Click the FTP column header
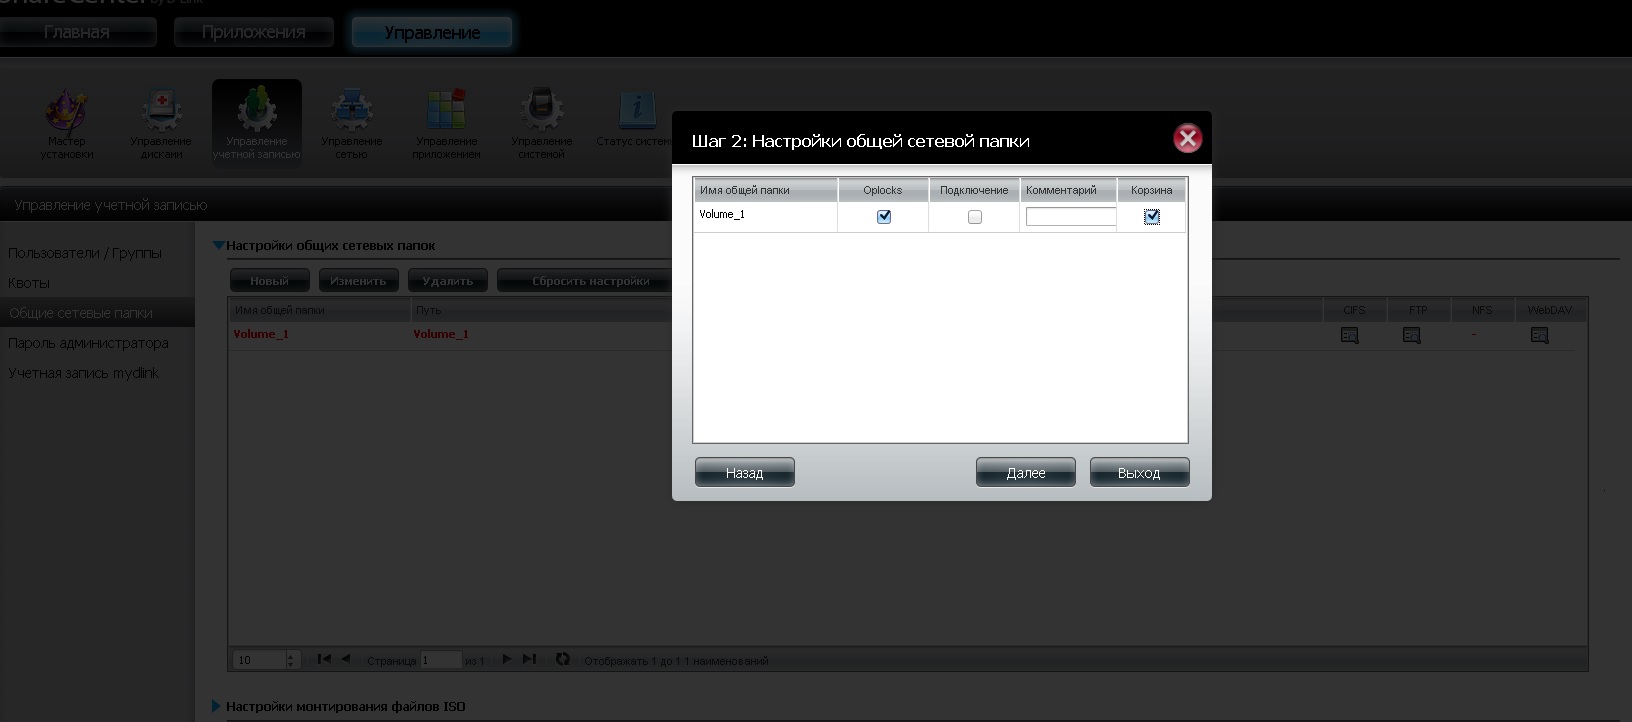This screenshot has width=1632, height=722. tap(1418, 310)
